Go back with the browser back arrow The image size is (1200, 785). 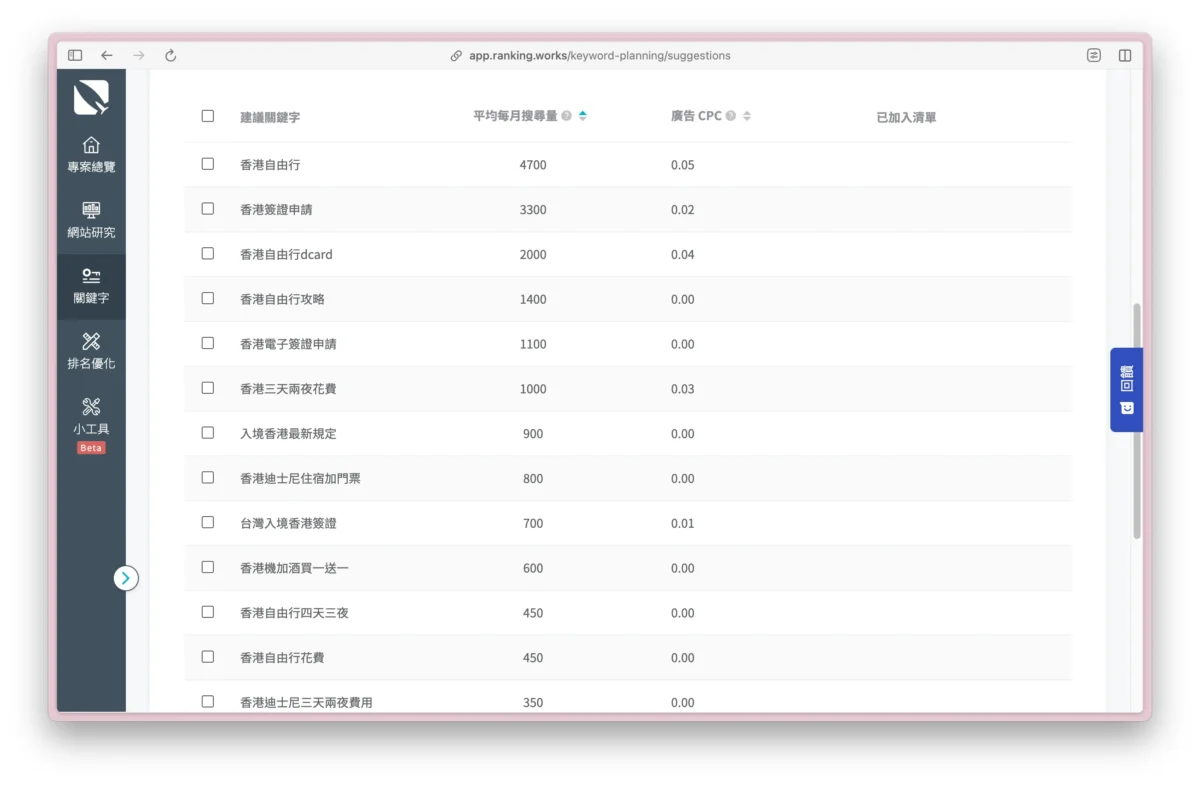click(107, 56)
